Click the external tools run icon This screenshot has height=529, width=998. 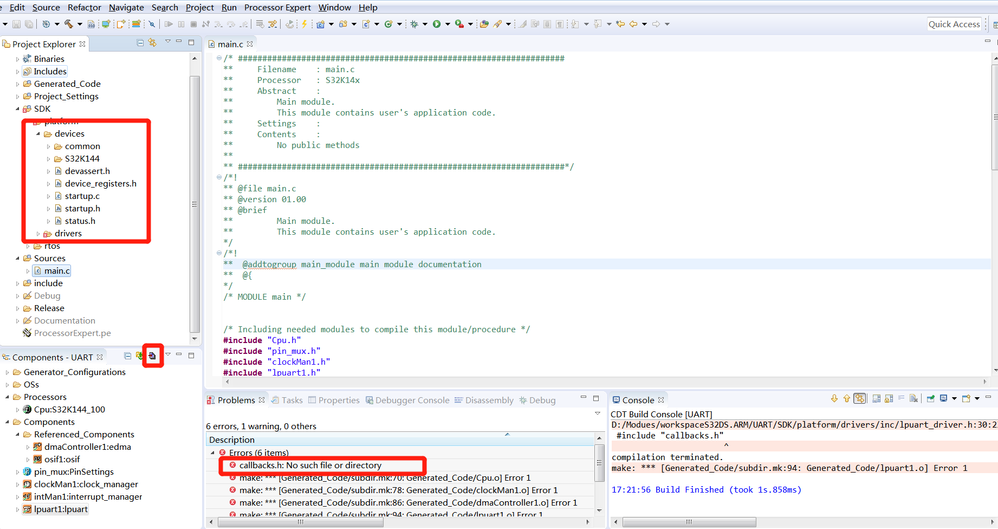pos(460,24)
